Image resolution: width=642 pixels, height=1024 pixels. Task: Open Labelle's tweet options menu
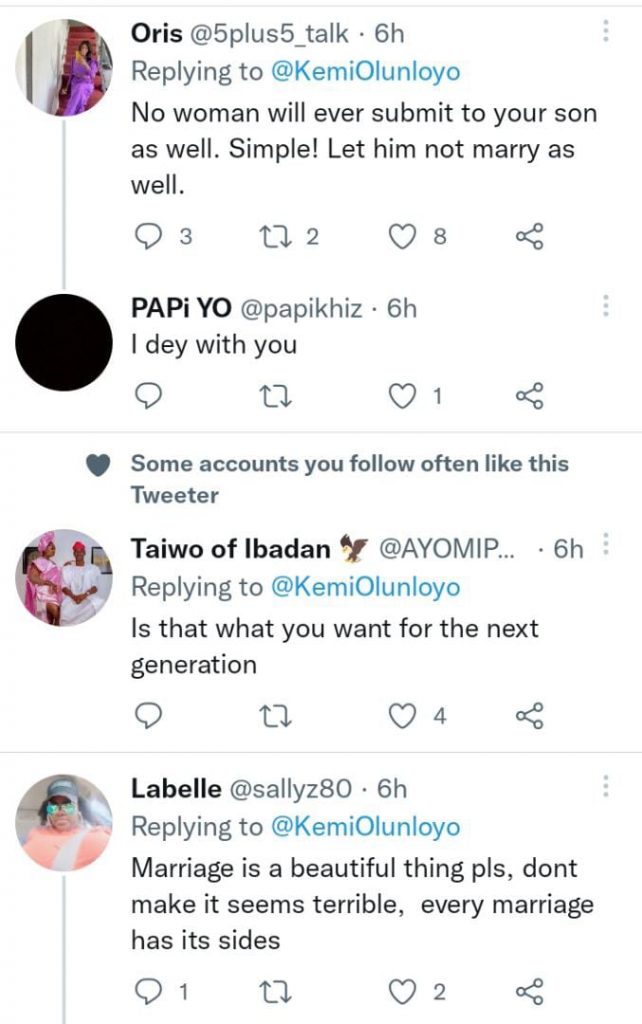[x=606, y=786]
